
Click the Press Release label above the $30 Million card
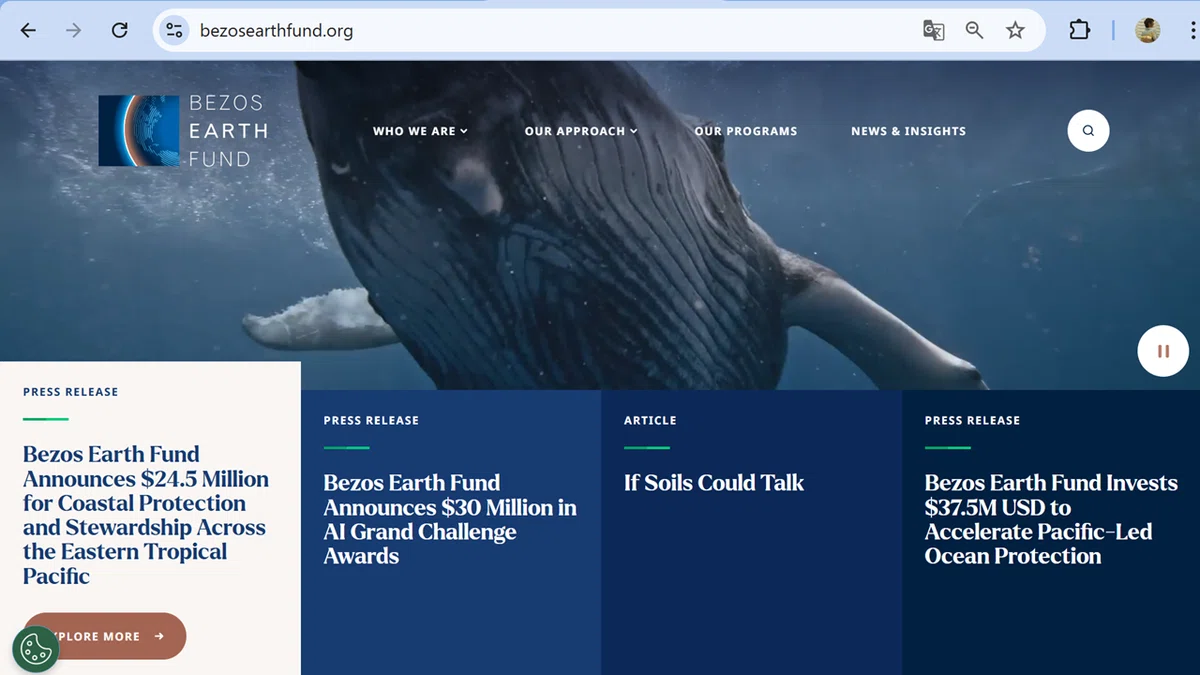pos(371,420)
